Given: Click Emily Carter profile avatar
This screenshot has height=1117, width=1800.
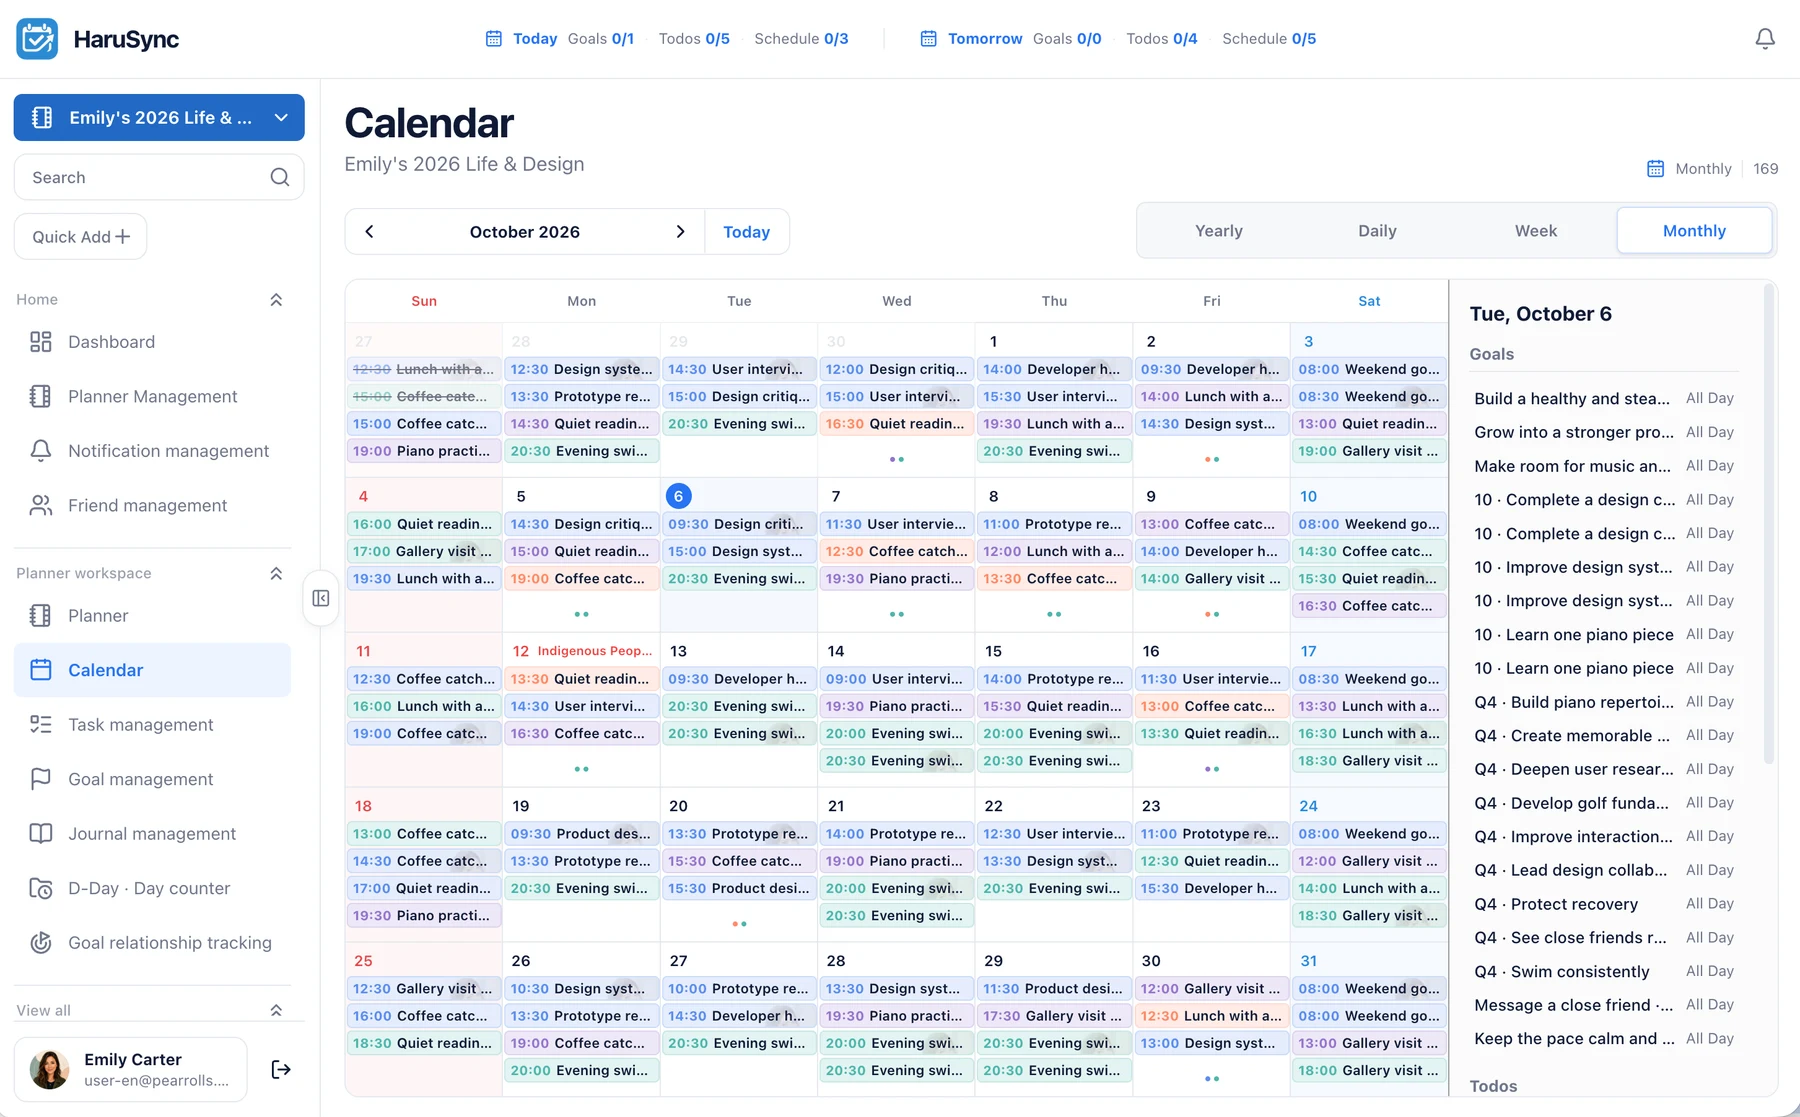Looking at the screenshot, I should coord(49,1069).
